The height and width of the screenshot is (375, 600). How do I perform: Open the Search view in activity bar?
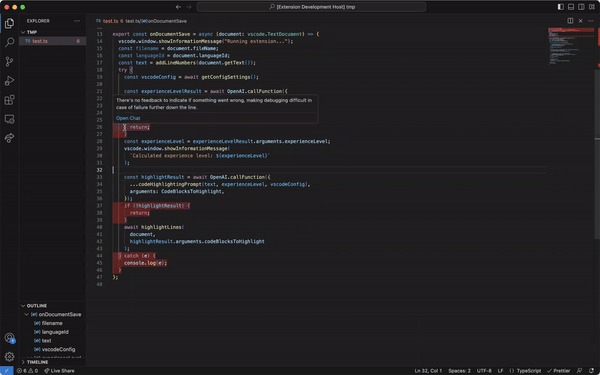coord(9,42)
